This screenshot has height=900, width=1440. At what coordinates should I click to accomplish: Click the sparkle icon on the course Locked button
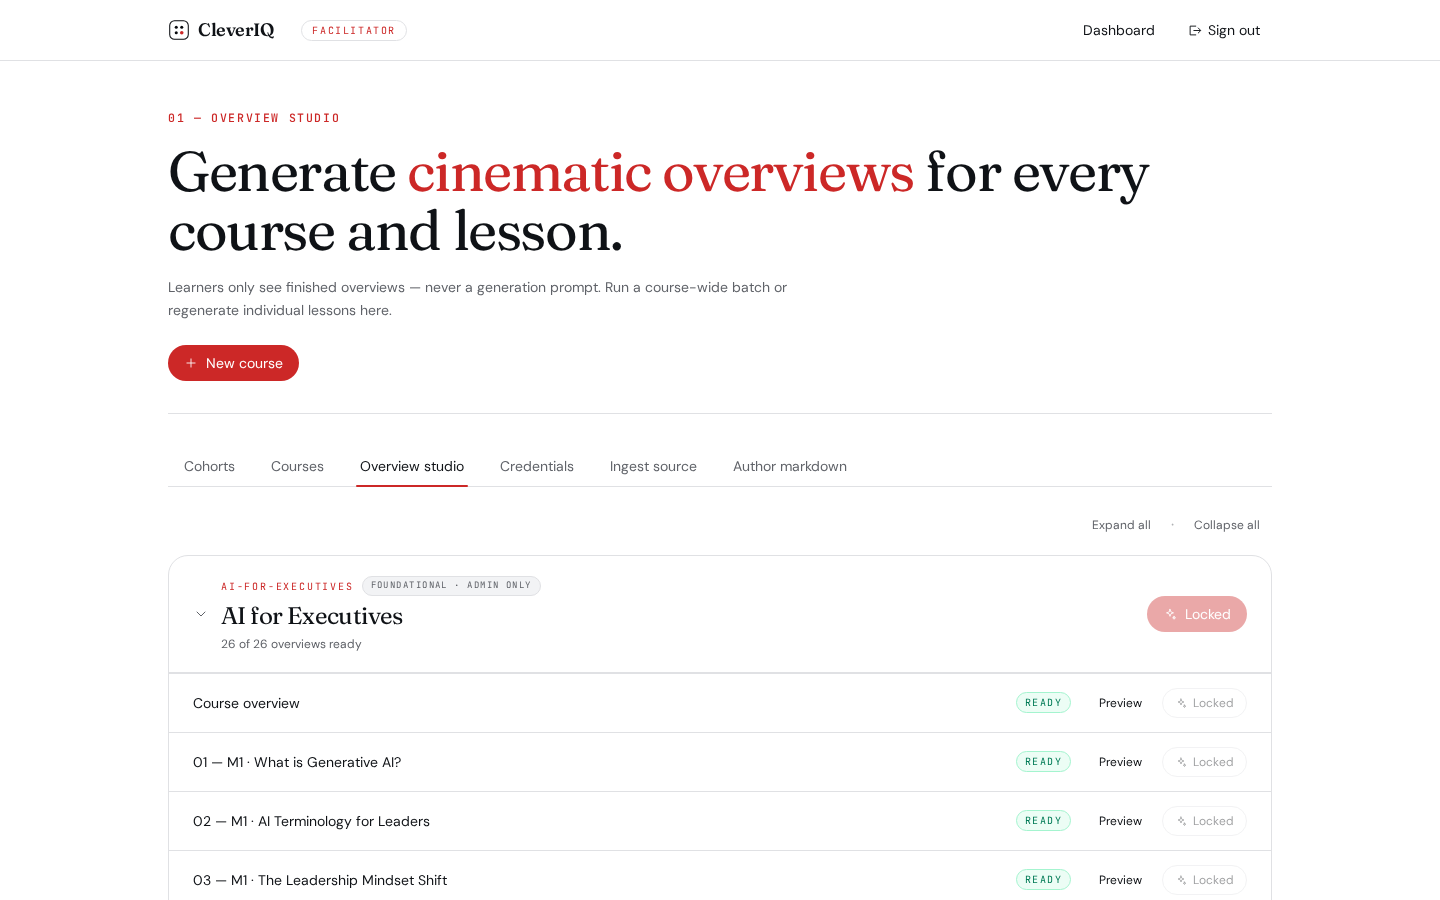(1171, 614)
